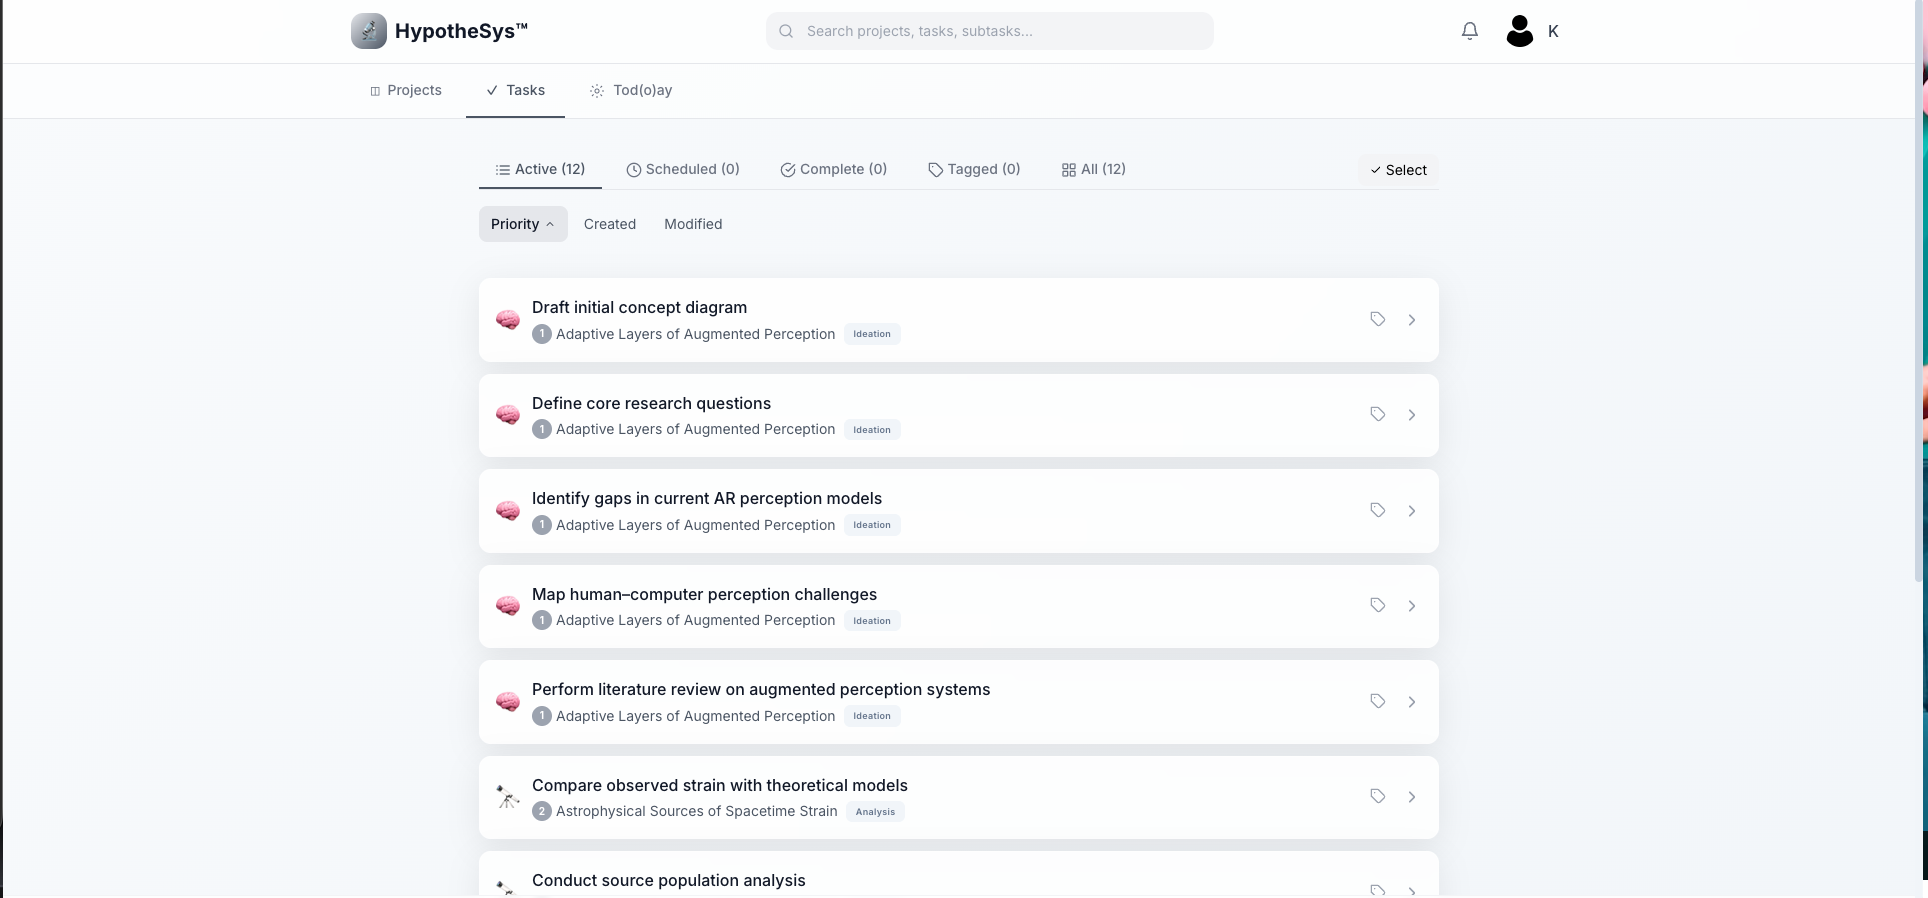The image size is (1928, 898).
Task: Click priority 1 badge on Map human–computer task
Action: coord(542,620)
